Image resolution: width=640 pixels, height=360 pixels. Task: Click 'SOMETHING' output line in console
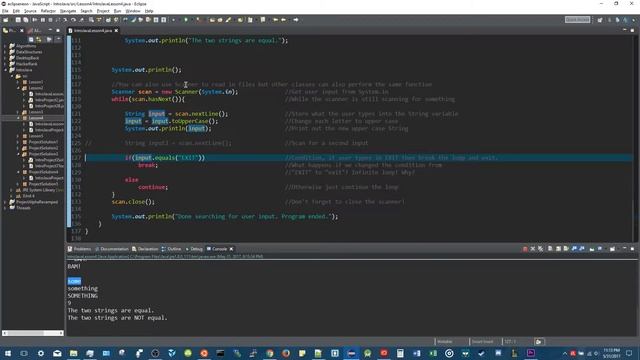tap(83, 296)
